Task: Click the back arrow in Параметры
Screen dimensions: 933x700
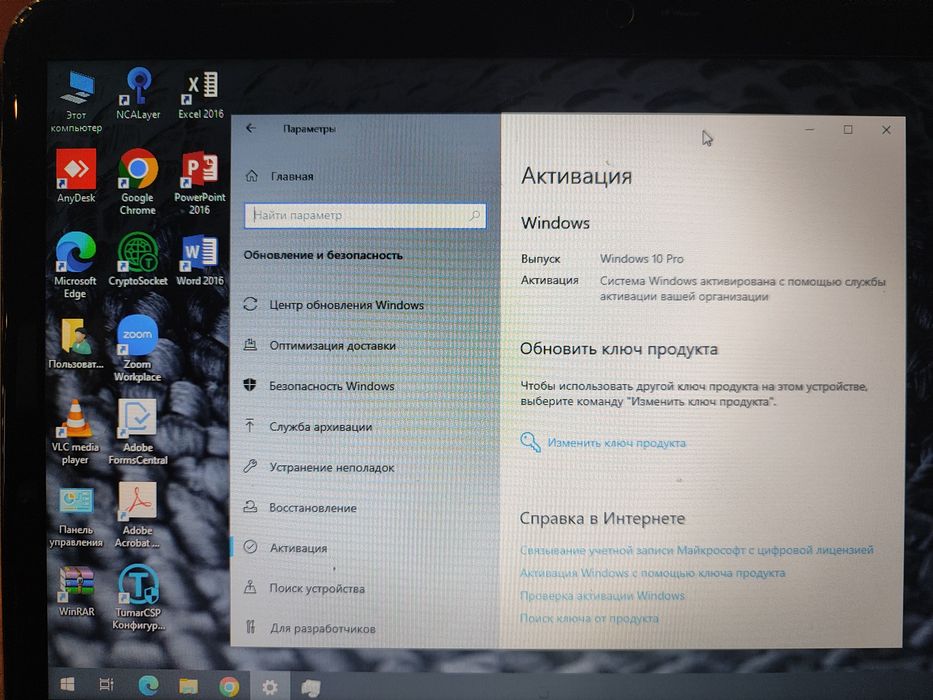Action: pyautogui.click(x=251, y=128)
